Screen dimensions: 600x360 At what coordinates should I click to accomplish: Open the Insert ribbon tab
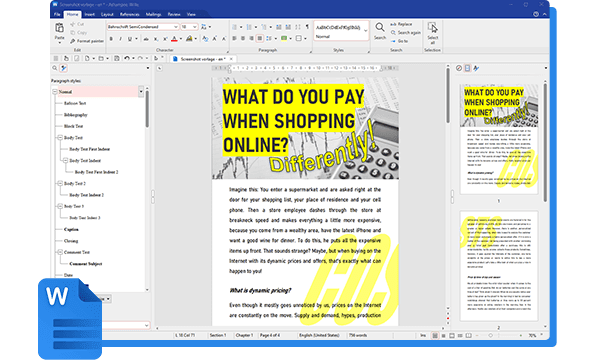click(90, 14)
